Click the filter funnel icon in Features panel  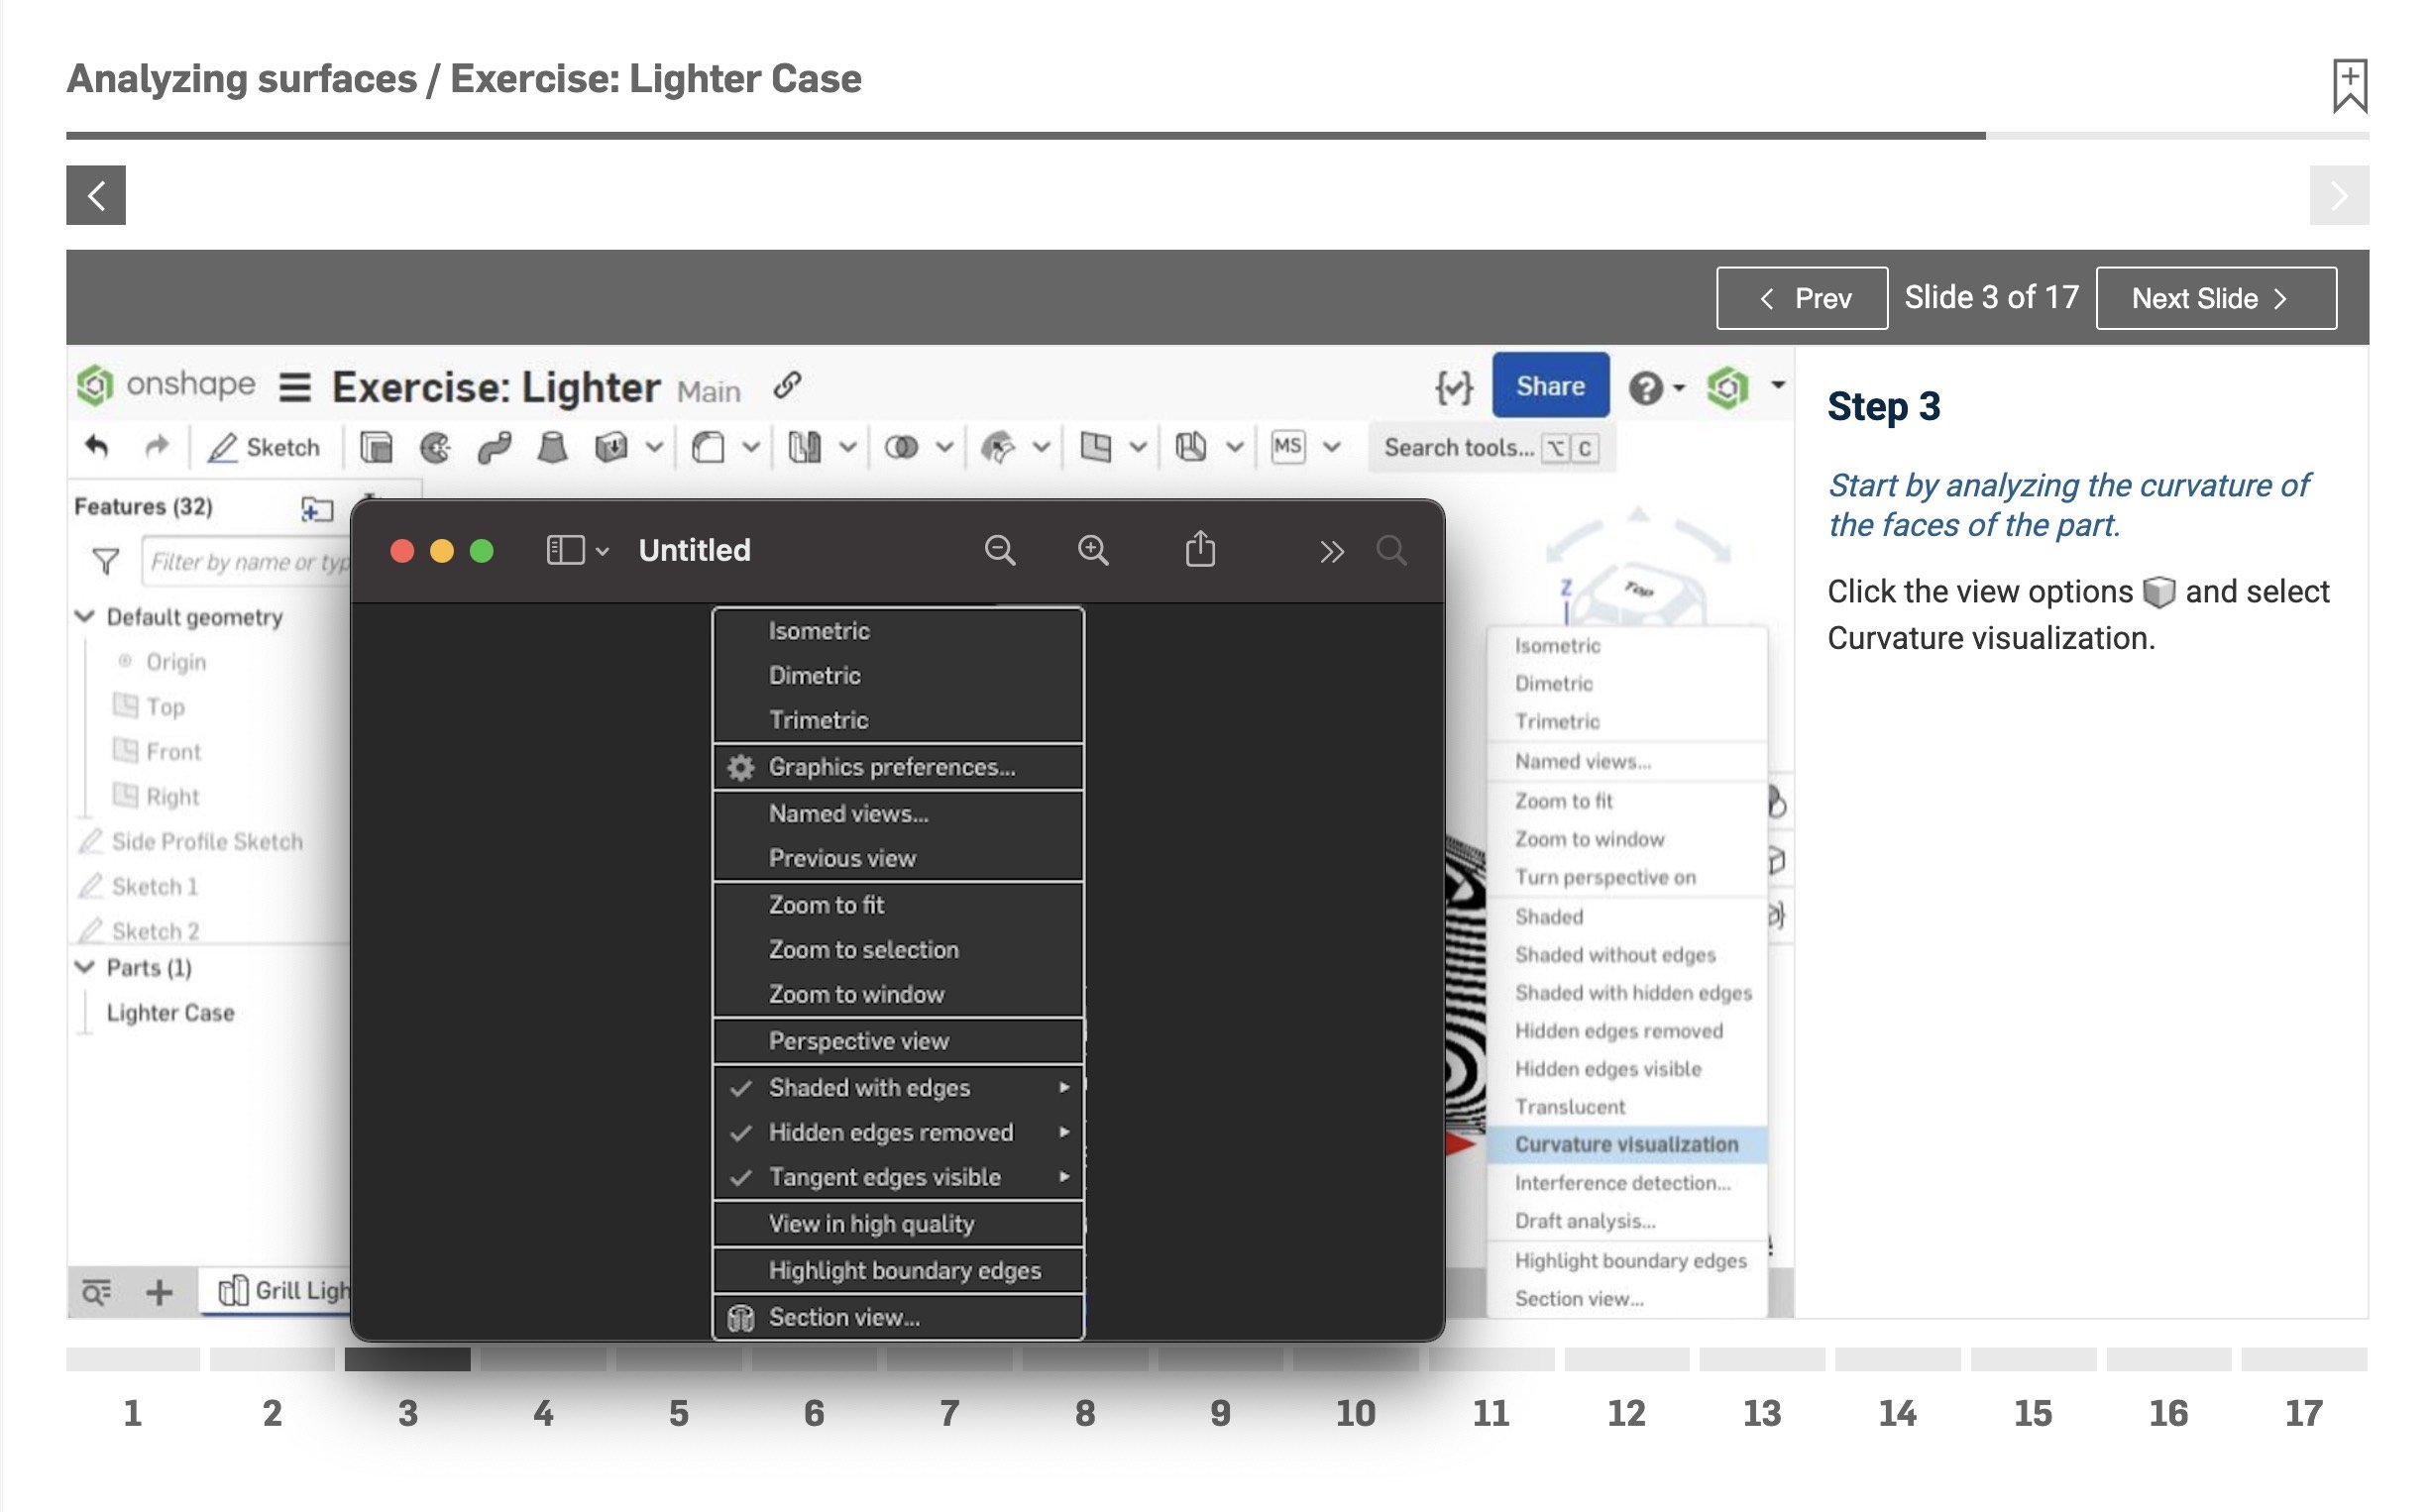[x=105, y=562]
